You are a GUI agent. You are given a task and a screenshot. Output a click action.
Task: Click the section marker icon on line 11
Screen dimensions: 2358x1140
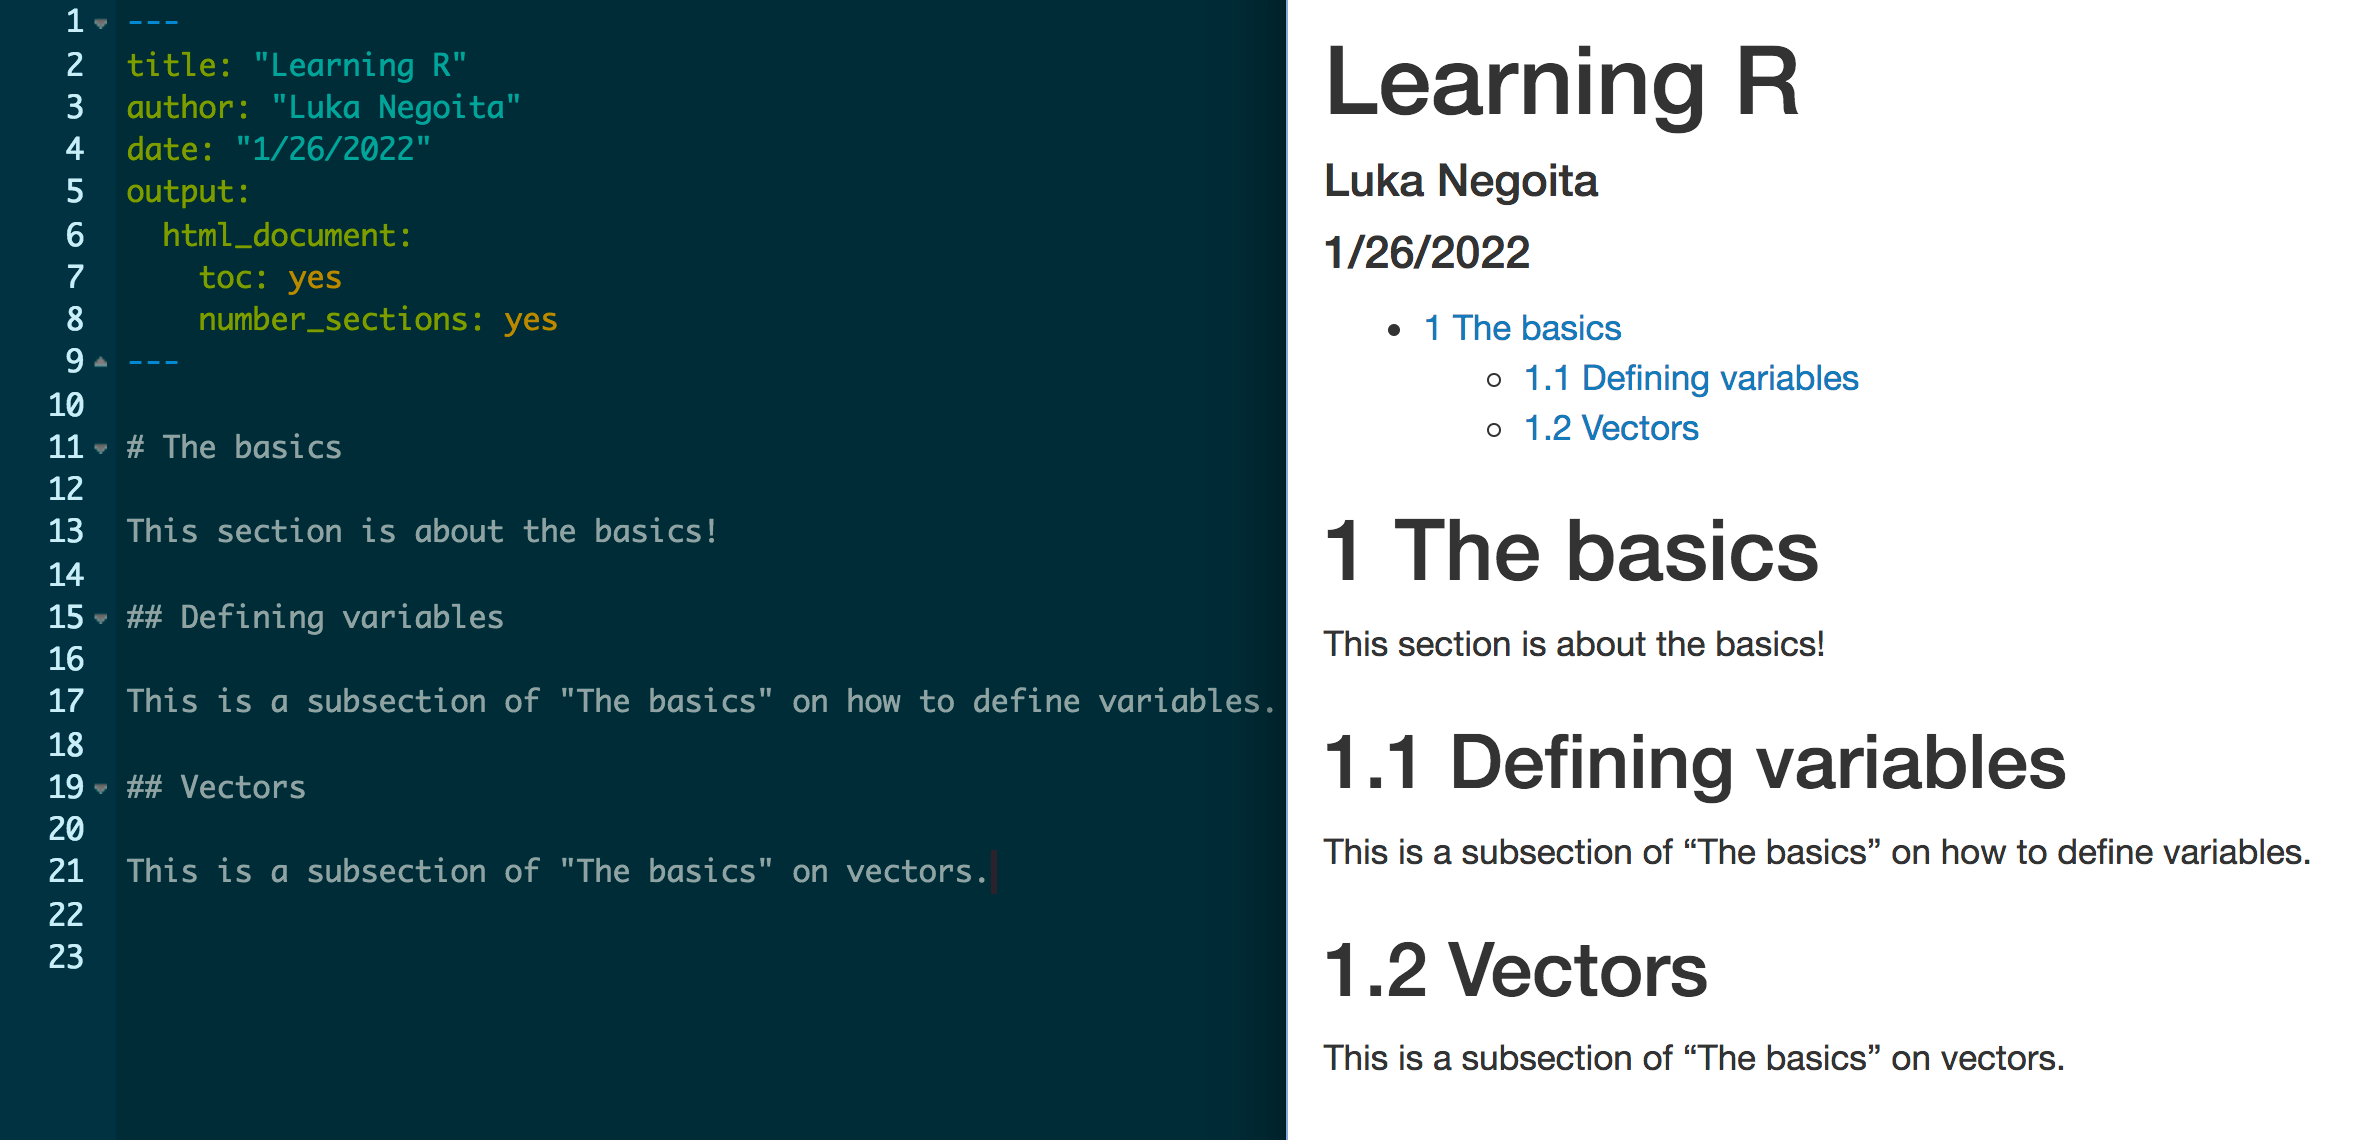pos(95,445)
